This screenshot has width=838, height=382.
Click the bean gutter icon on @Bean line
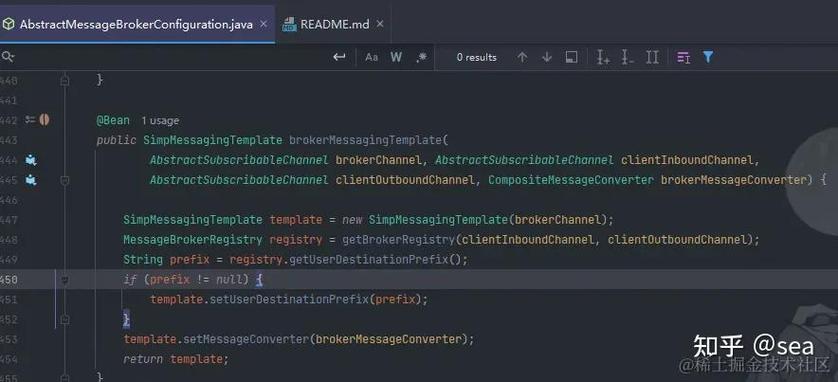point(44,120)
